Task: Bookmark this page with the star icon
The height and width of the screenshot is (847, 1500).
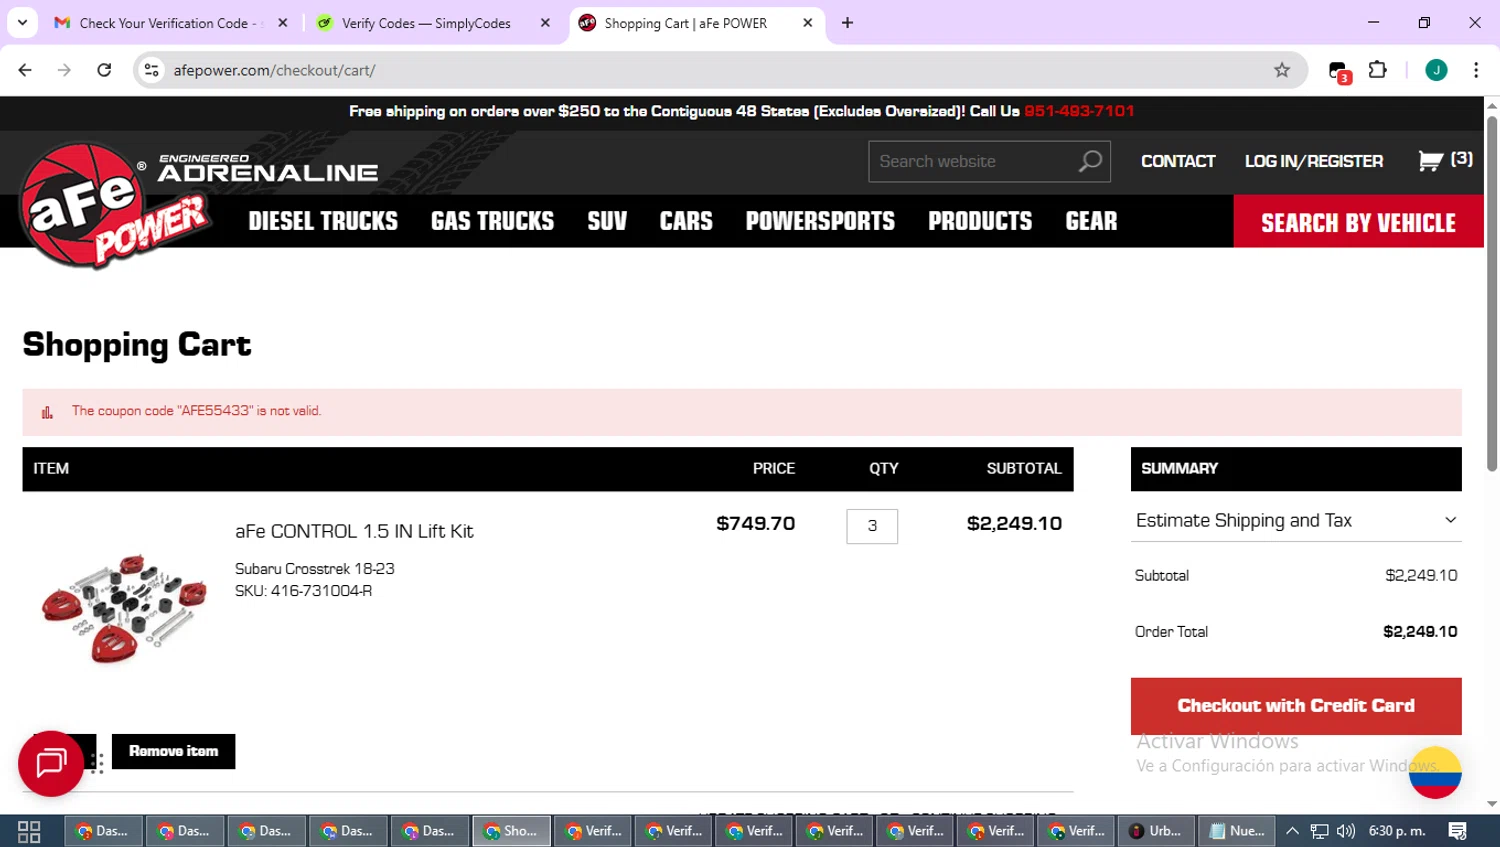Action: pos(1282,70)
